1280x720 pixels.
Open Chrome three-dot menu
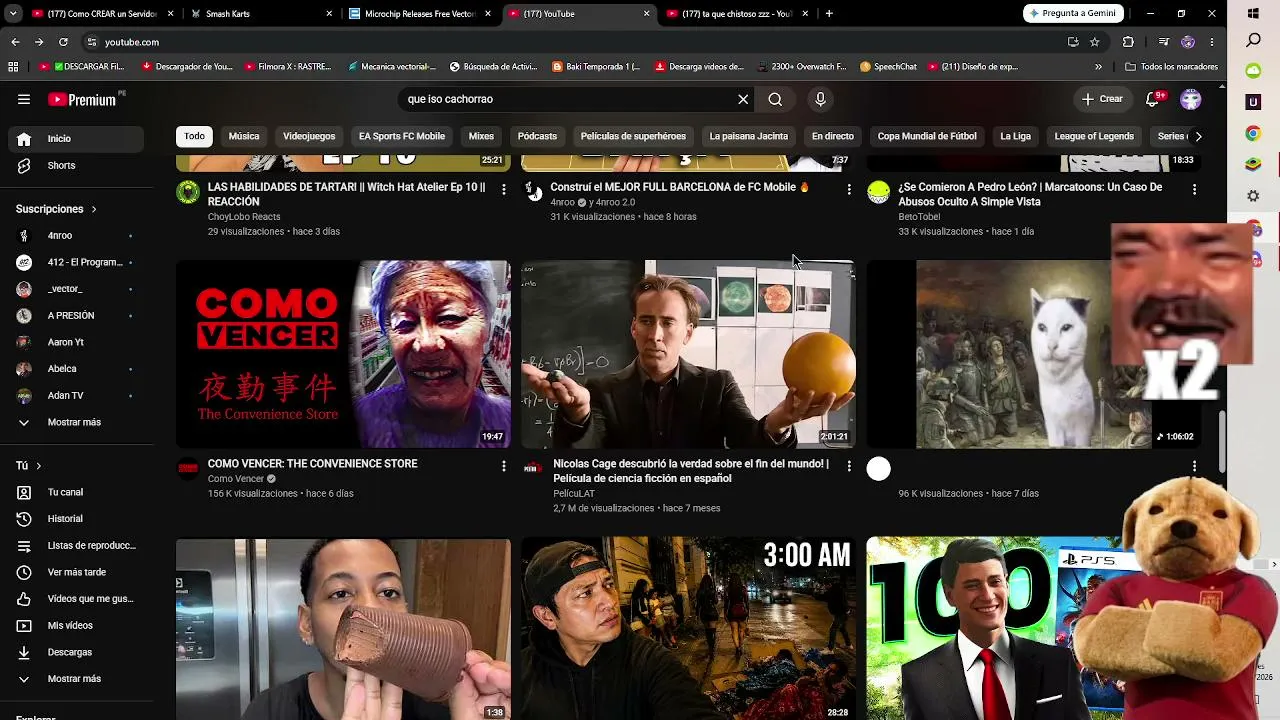tap(1212, 42)
